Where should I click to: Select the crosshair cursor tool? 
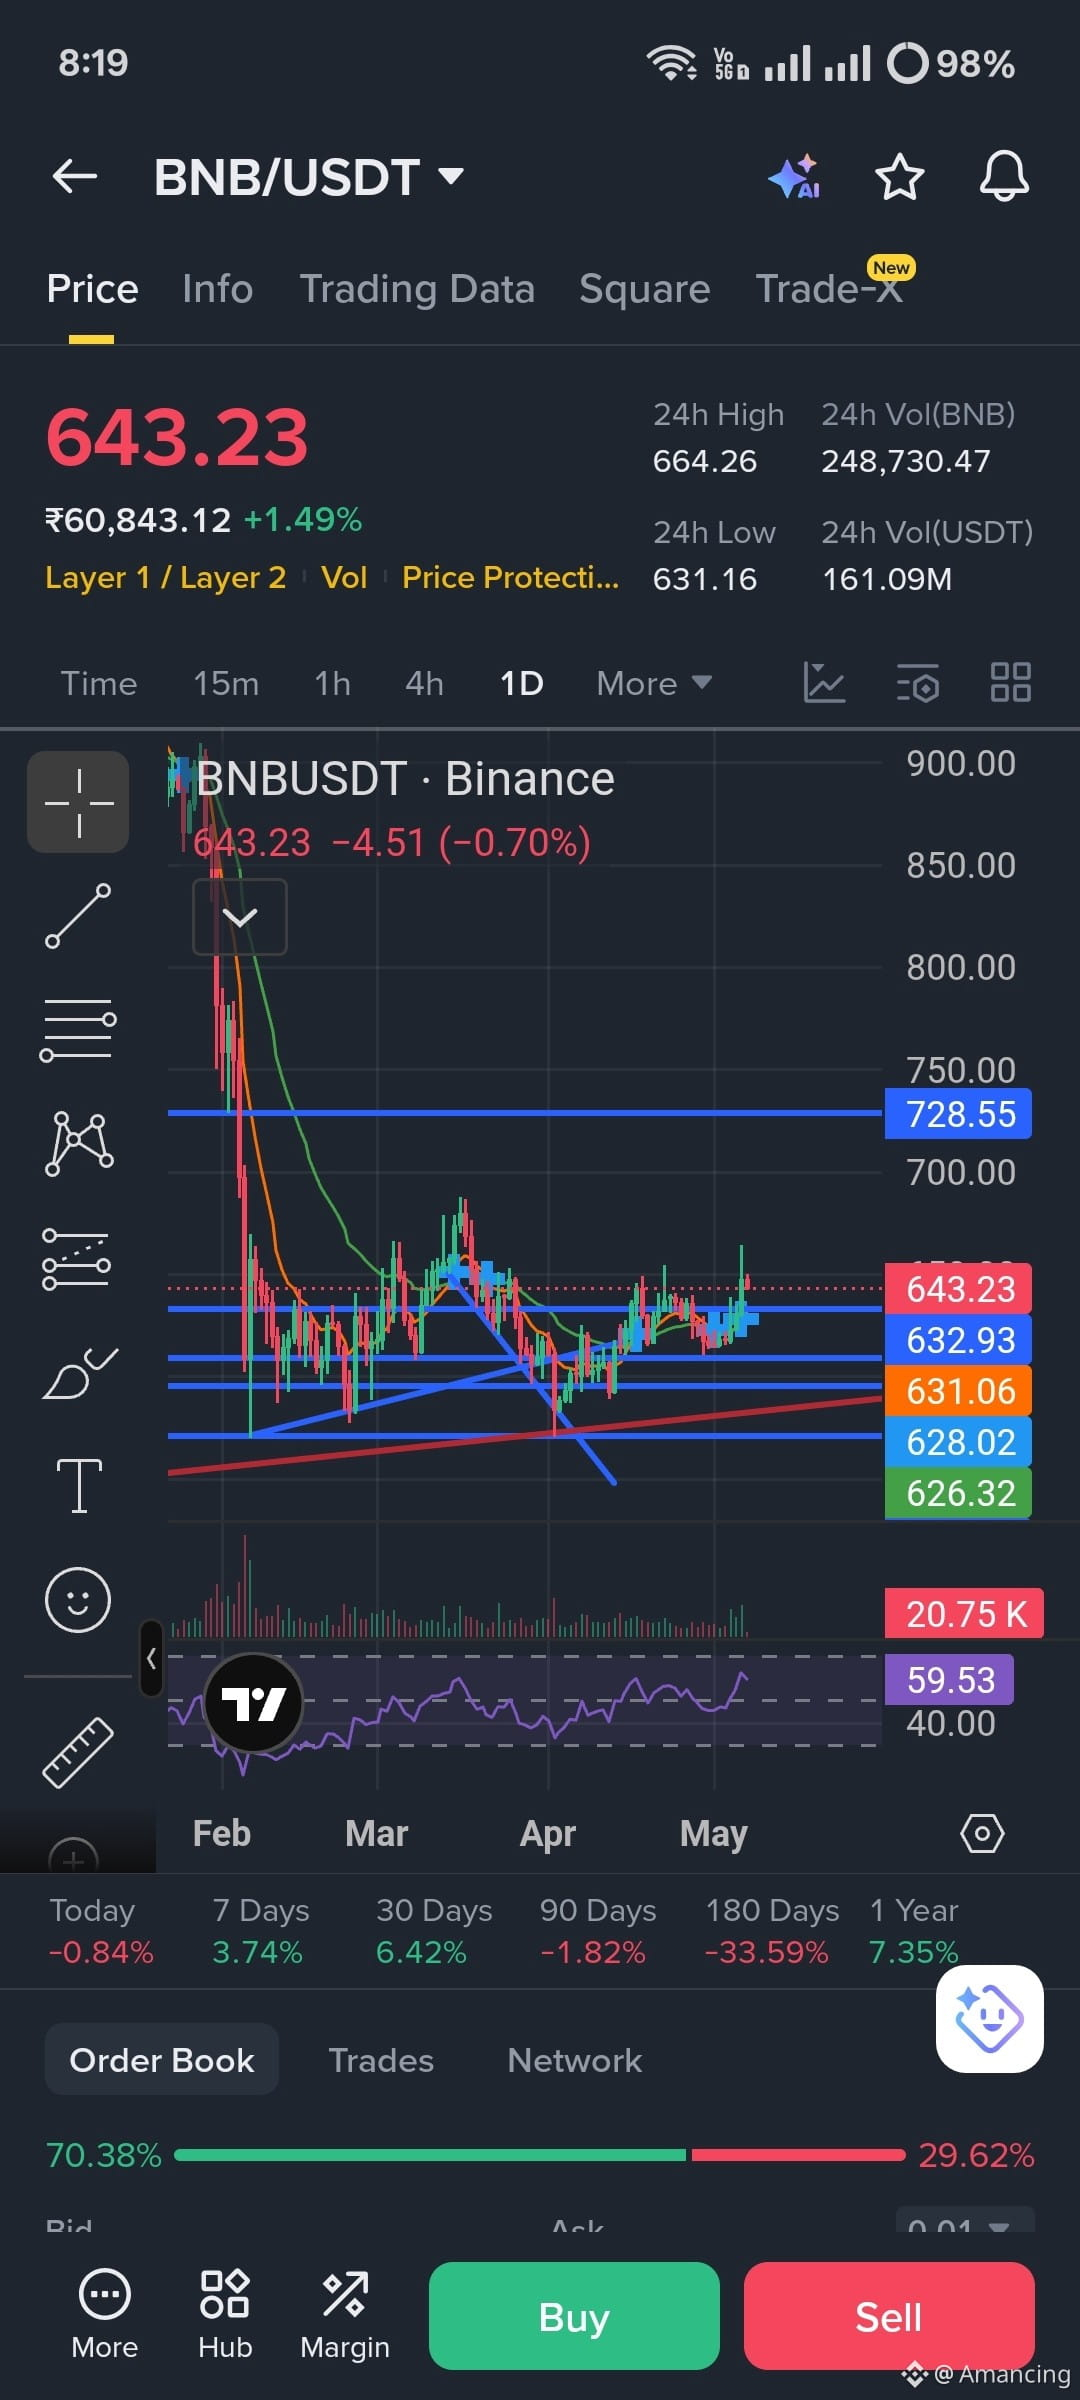(78, 802)
